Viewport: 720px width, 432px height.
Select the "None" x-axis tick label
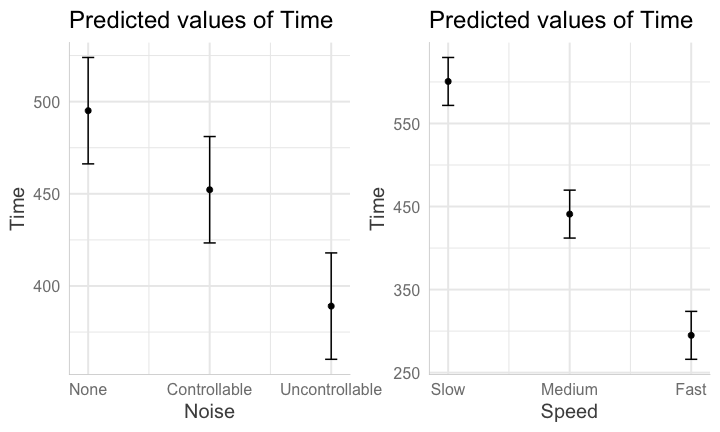tap(88, 389)
